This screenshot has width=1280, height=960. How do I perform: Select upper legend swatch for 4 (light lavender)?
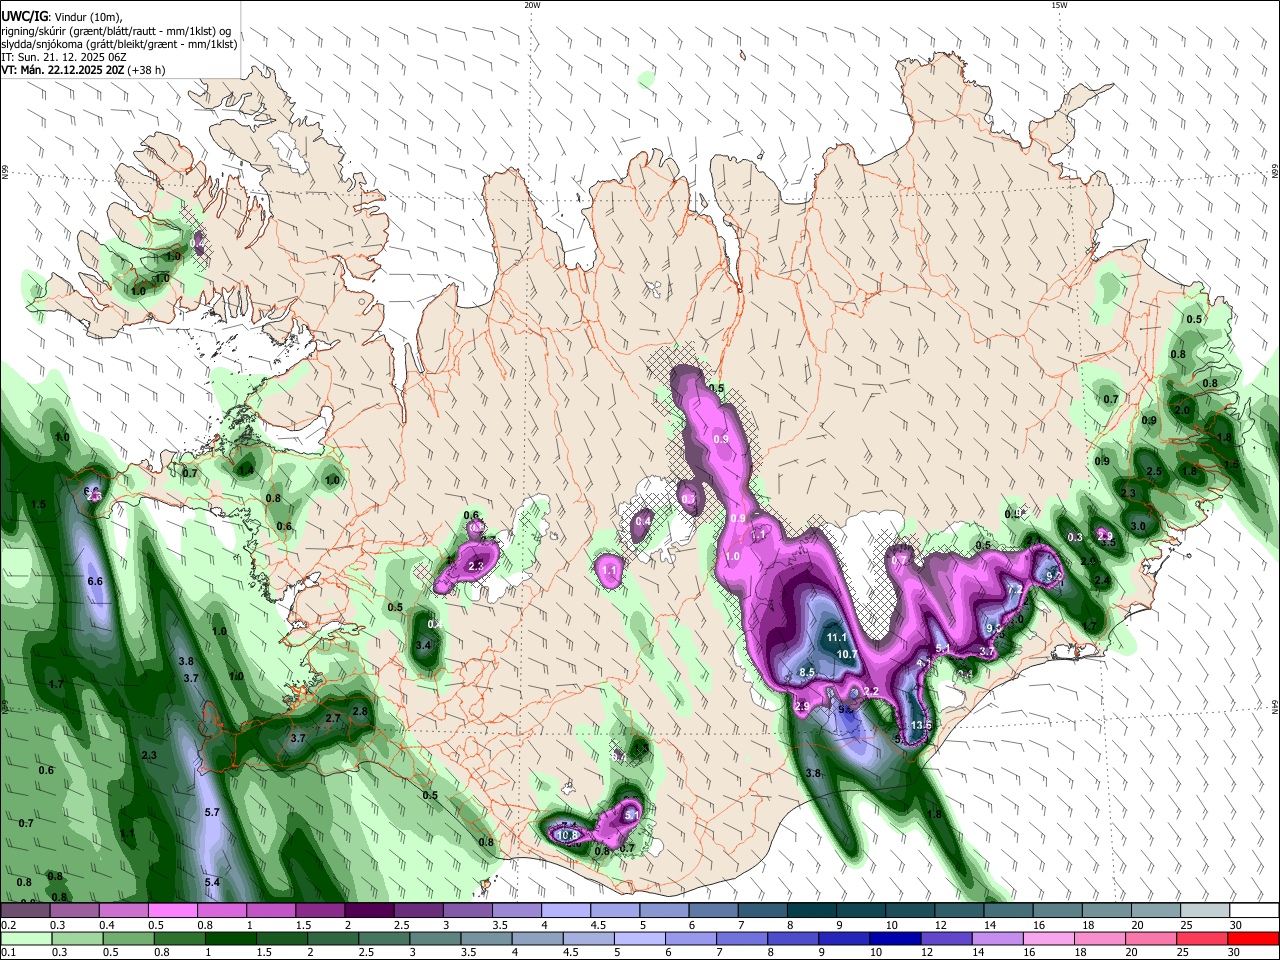[566, 910]
